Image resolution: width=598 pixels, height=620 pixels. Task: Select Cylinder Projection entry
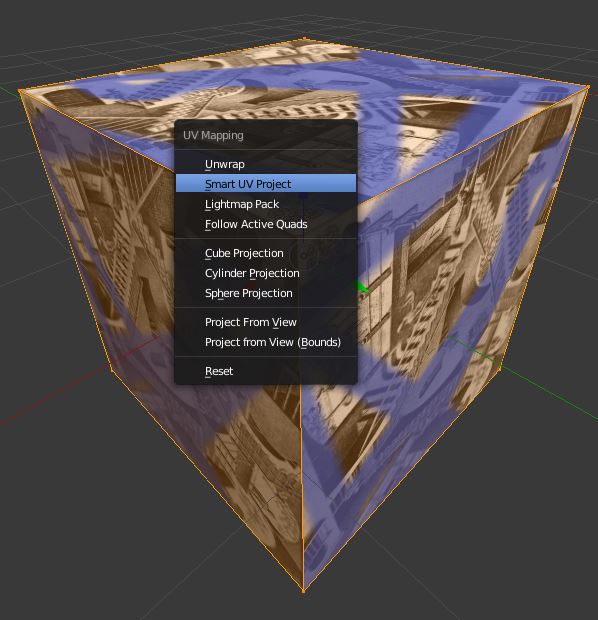pyautogui.click(x=266, y=273)
